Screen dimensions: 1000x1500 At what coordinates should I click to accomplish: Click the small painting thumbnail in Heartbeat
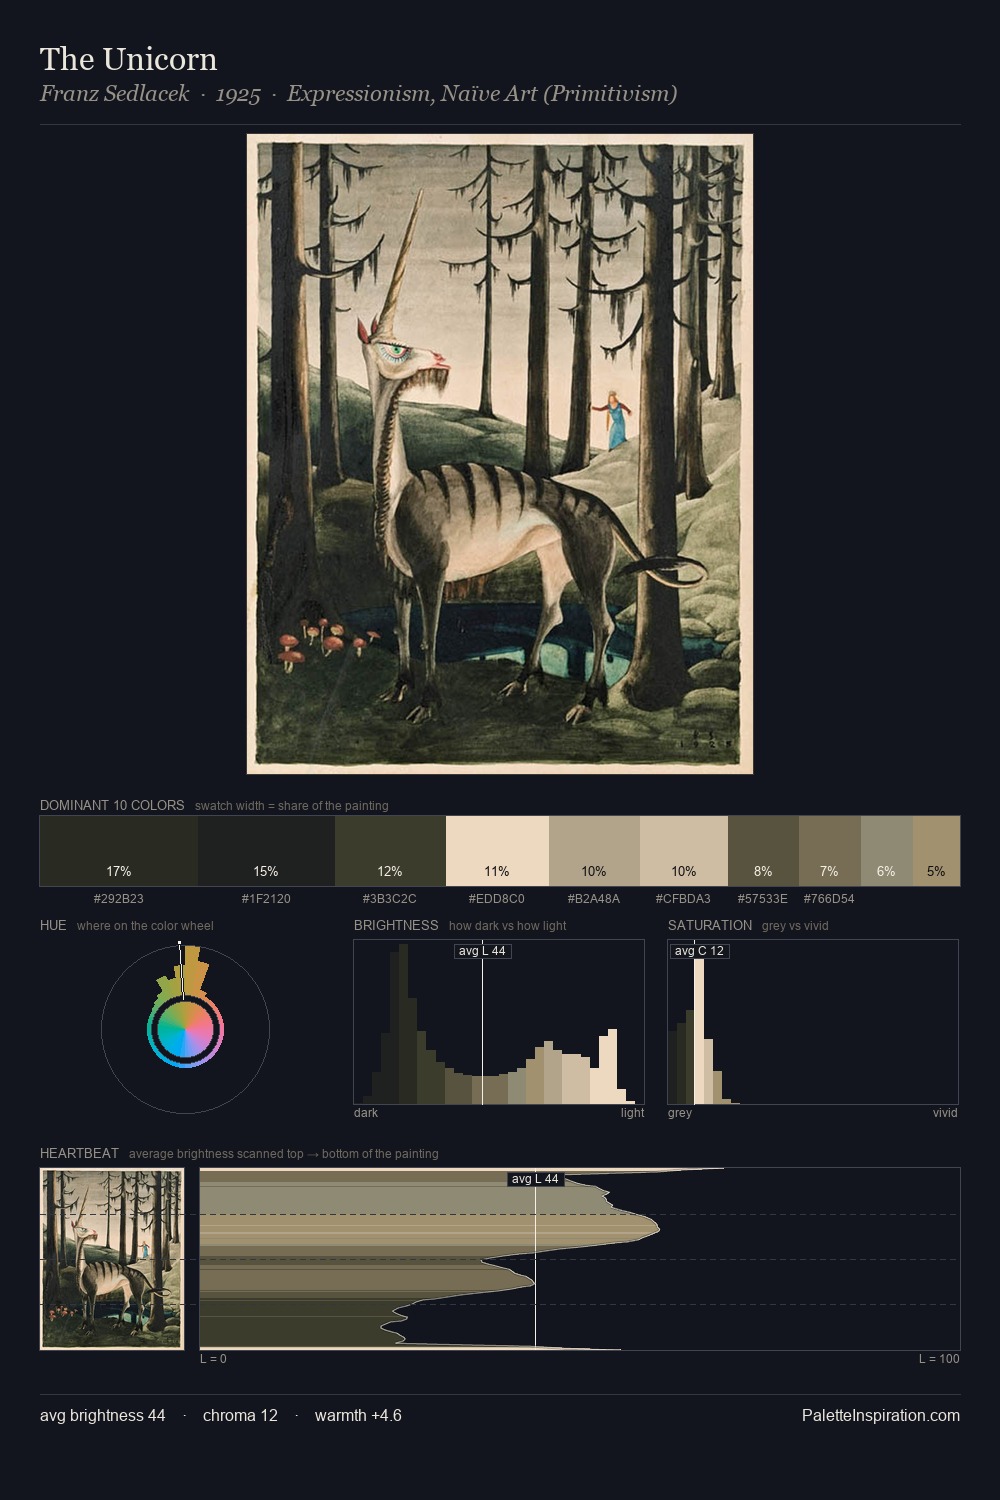click(112, 1259)
